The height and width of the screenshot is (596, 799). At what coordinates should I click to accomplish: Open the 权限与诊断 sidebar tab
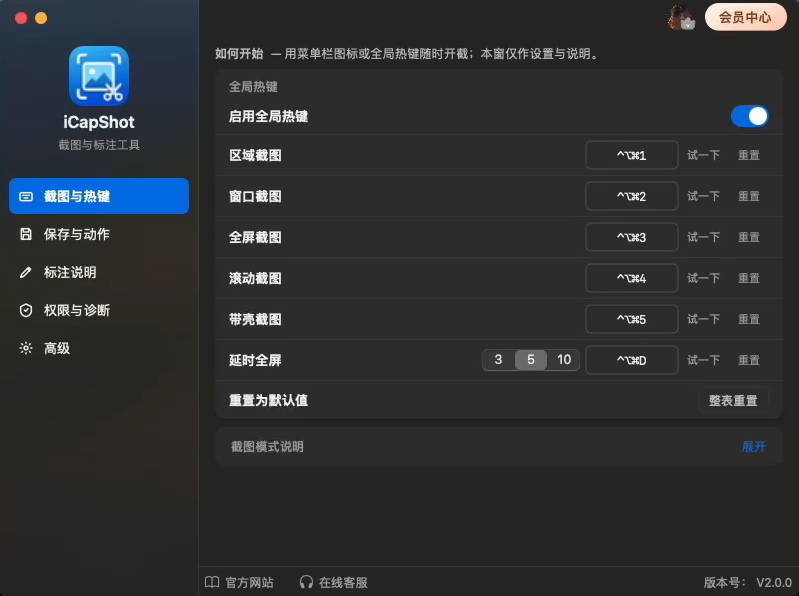[99, 310]
